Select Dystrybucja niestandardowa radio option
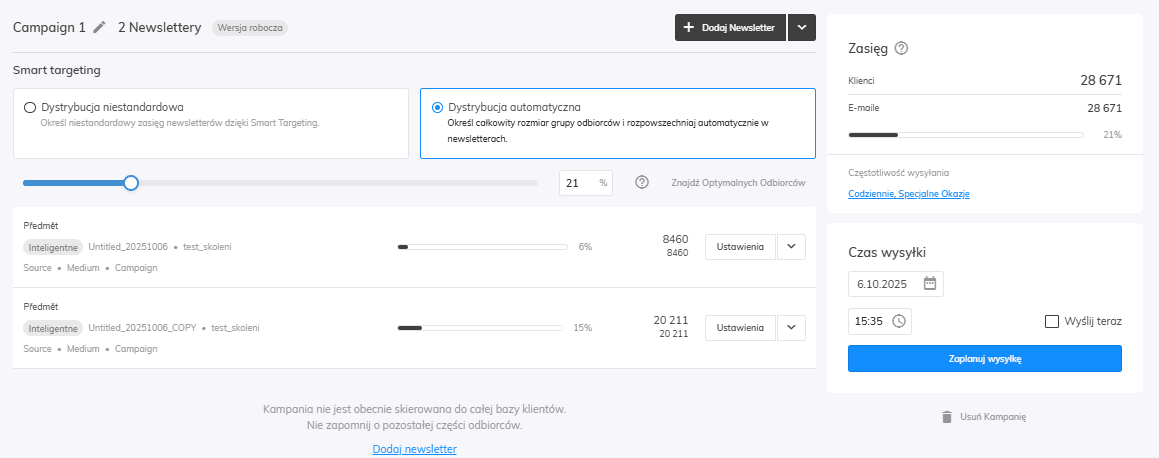The image size is (1159, 458). pyautogui.click(x=30, y=107)
